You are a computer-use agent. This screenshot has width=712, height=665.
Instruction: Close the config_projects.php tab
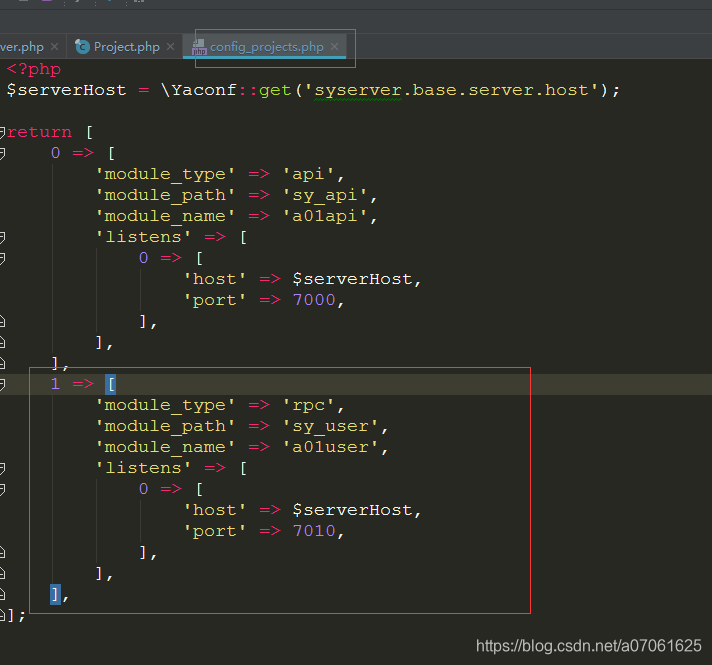(x=335, y=46)
